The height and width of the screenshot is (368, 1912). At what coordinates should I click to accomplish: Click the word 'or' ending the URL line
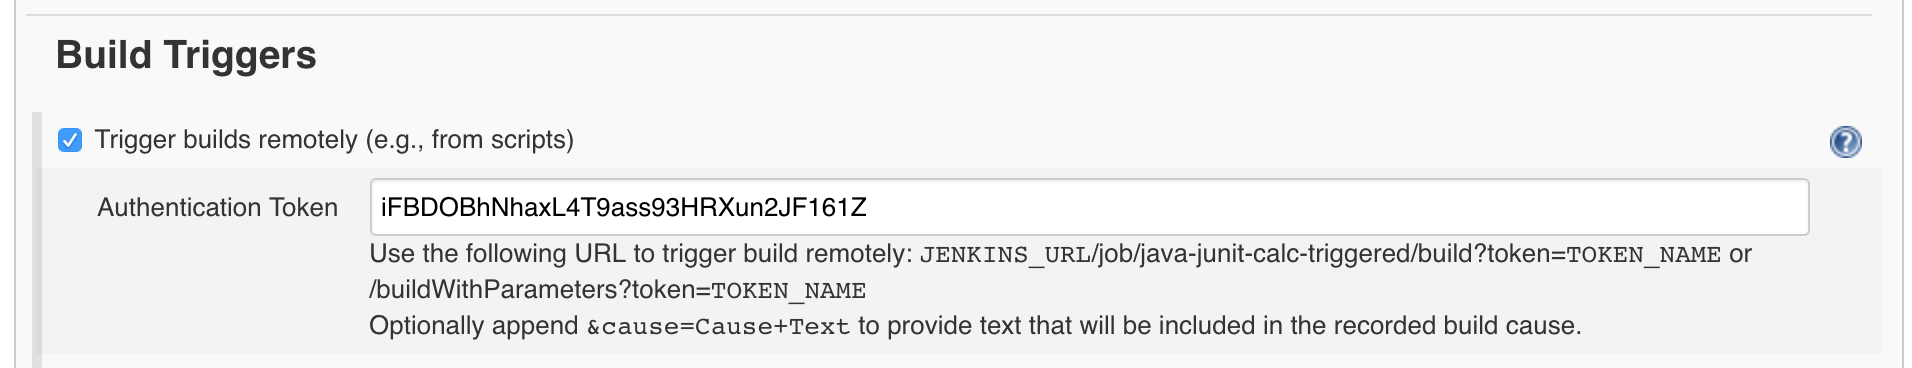pyautogui.click(x=1740, y=254)
